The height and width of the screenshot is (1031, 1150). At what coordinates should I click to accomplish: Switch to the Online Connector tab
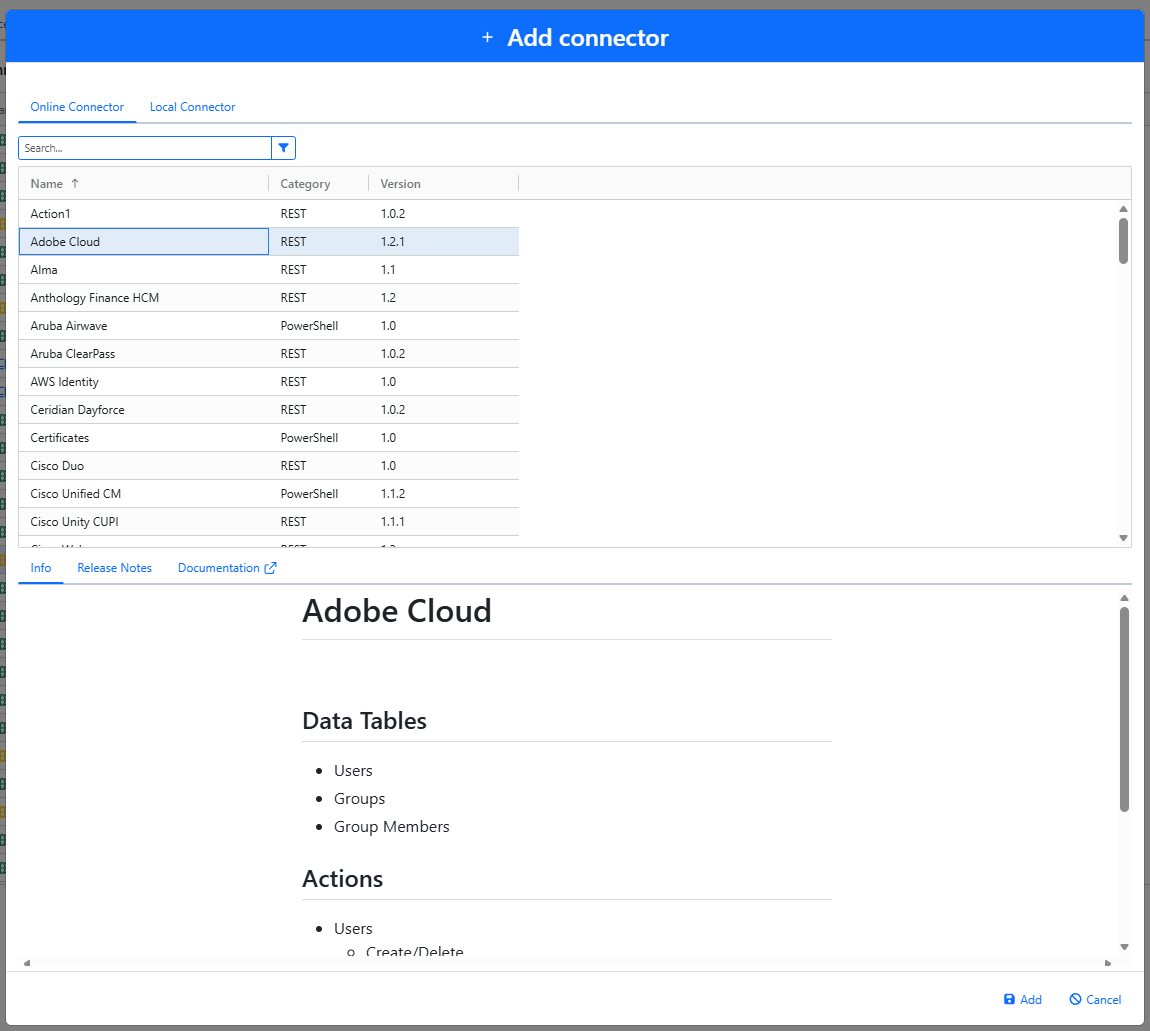(x=77, y=107)
